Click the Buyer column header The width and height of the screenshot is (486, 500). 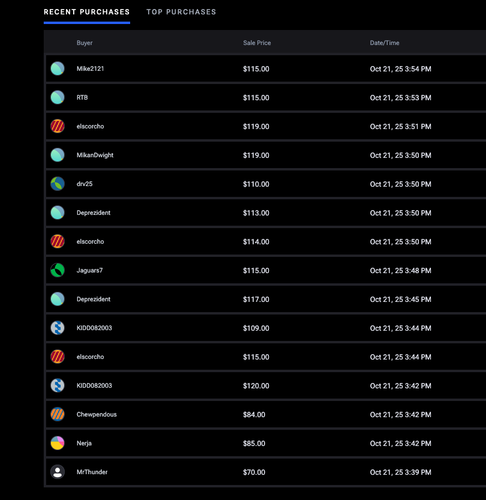pyautogui.click(x=85, y=43)
